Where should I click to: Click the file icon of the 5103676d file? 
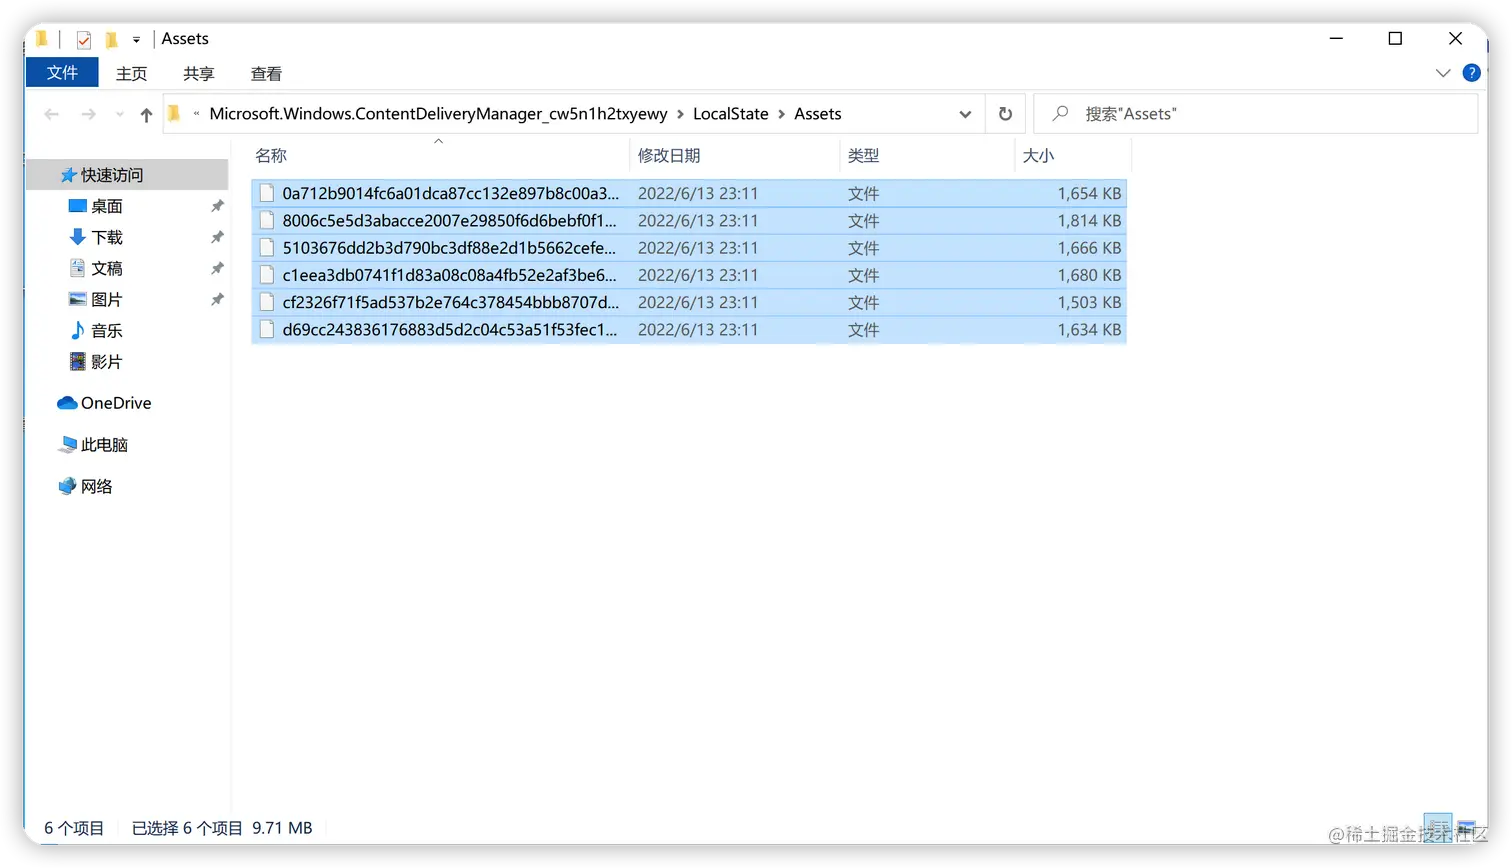tap(267, 248)
